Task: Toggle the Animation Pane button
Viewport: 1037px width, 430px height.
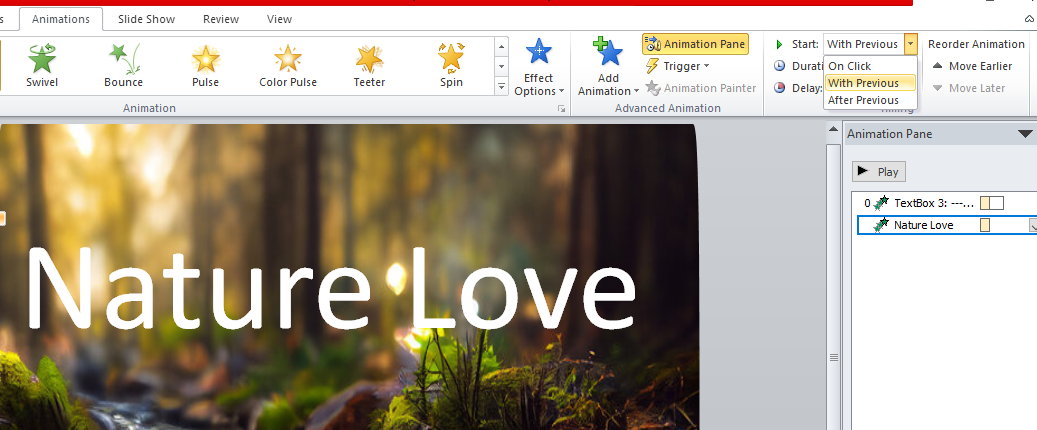Action: [695, 44]
